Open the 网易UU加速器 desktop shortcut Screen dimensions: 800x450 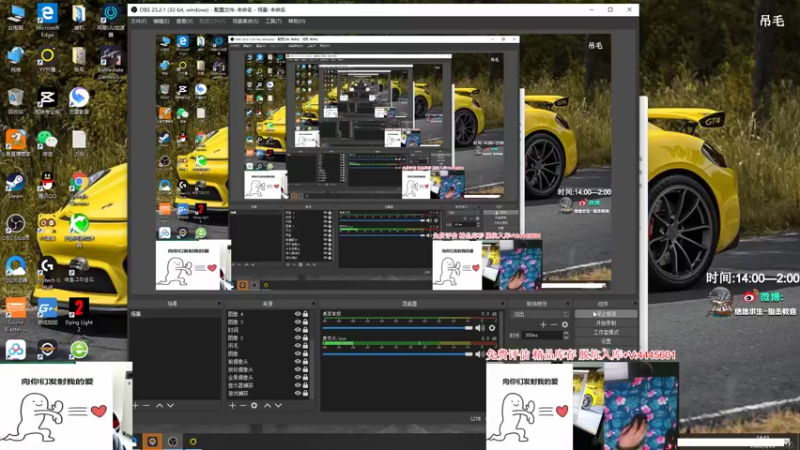tap(110, 20)
